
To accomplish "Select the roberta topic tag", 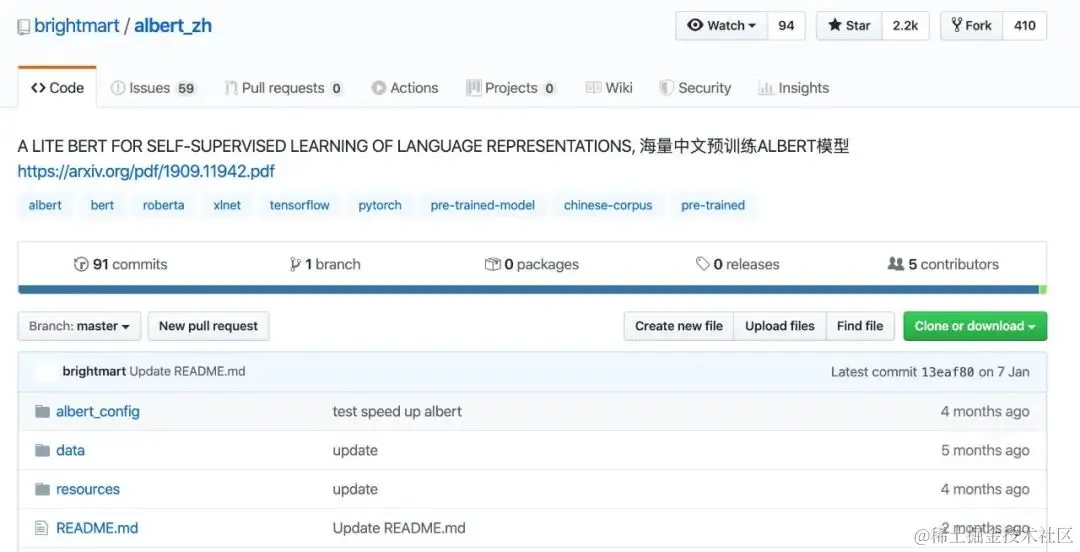I will [163, 205].
